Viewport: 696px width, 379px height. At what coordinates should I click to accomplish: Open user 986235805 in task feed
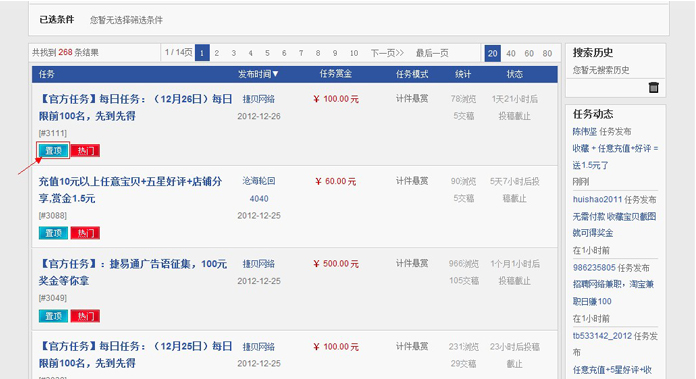click(594, 268)
